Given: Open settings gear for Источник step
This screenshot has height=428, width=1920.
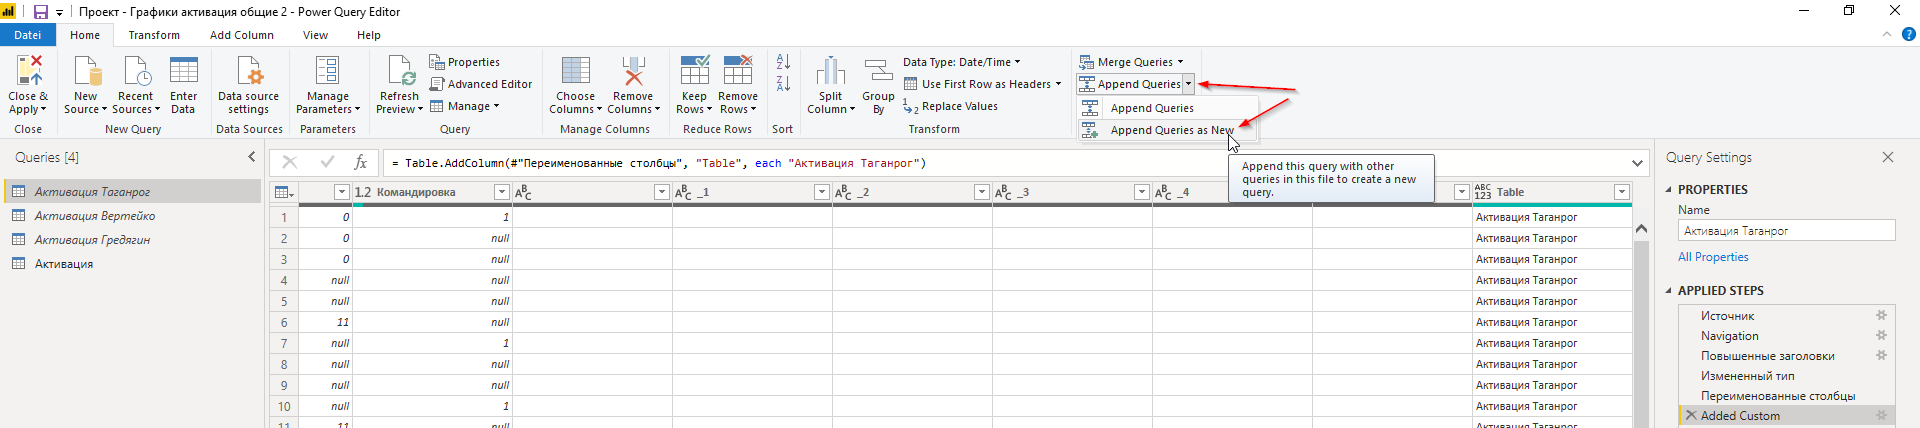Looking at the screenshot, I should (x=1881, y=315).
